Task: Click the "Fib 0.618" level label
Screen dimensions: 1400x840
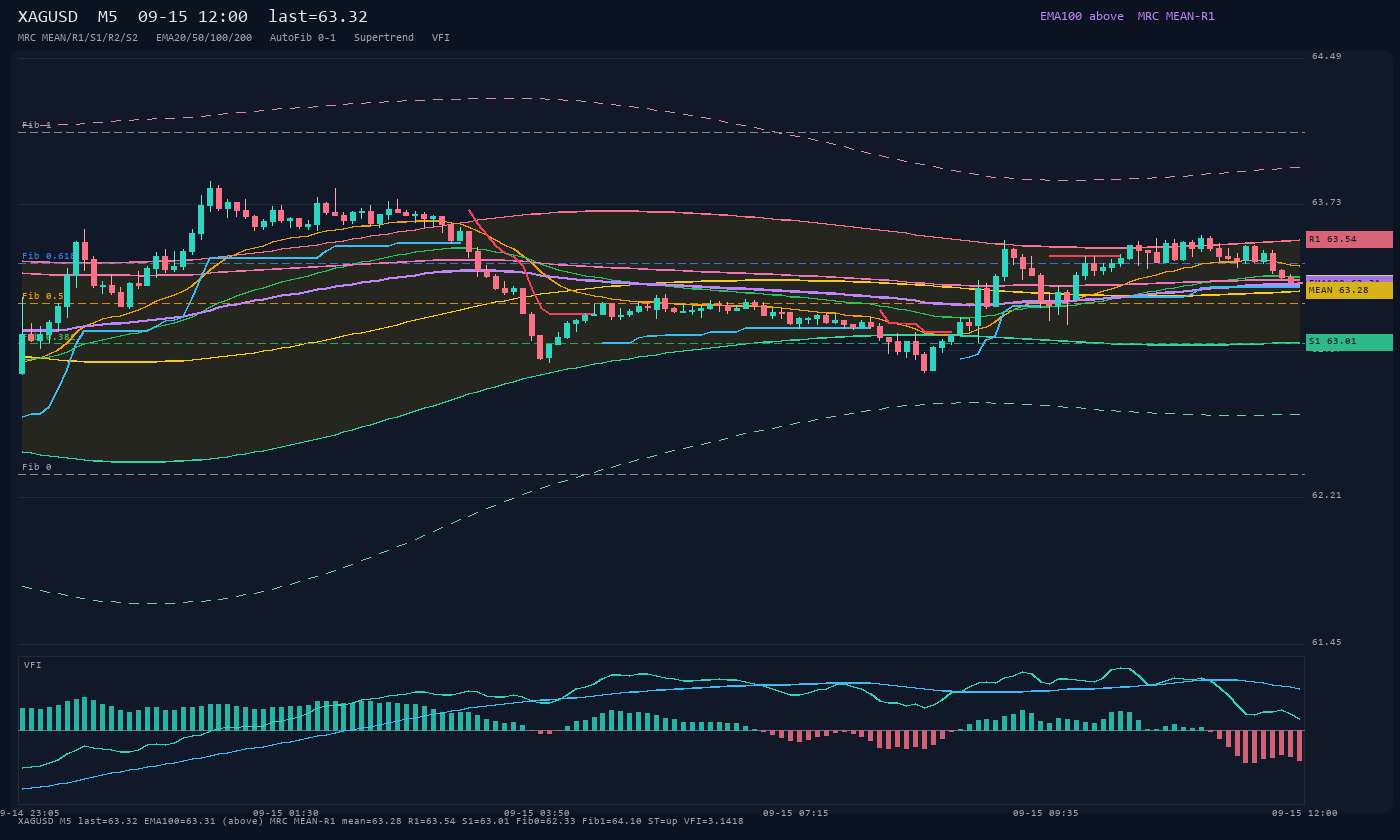Action: [49, 256]
